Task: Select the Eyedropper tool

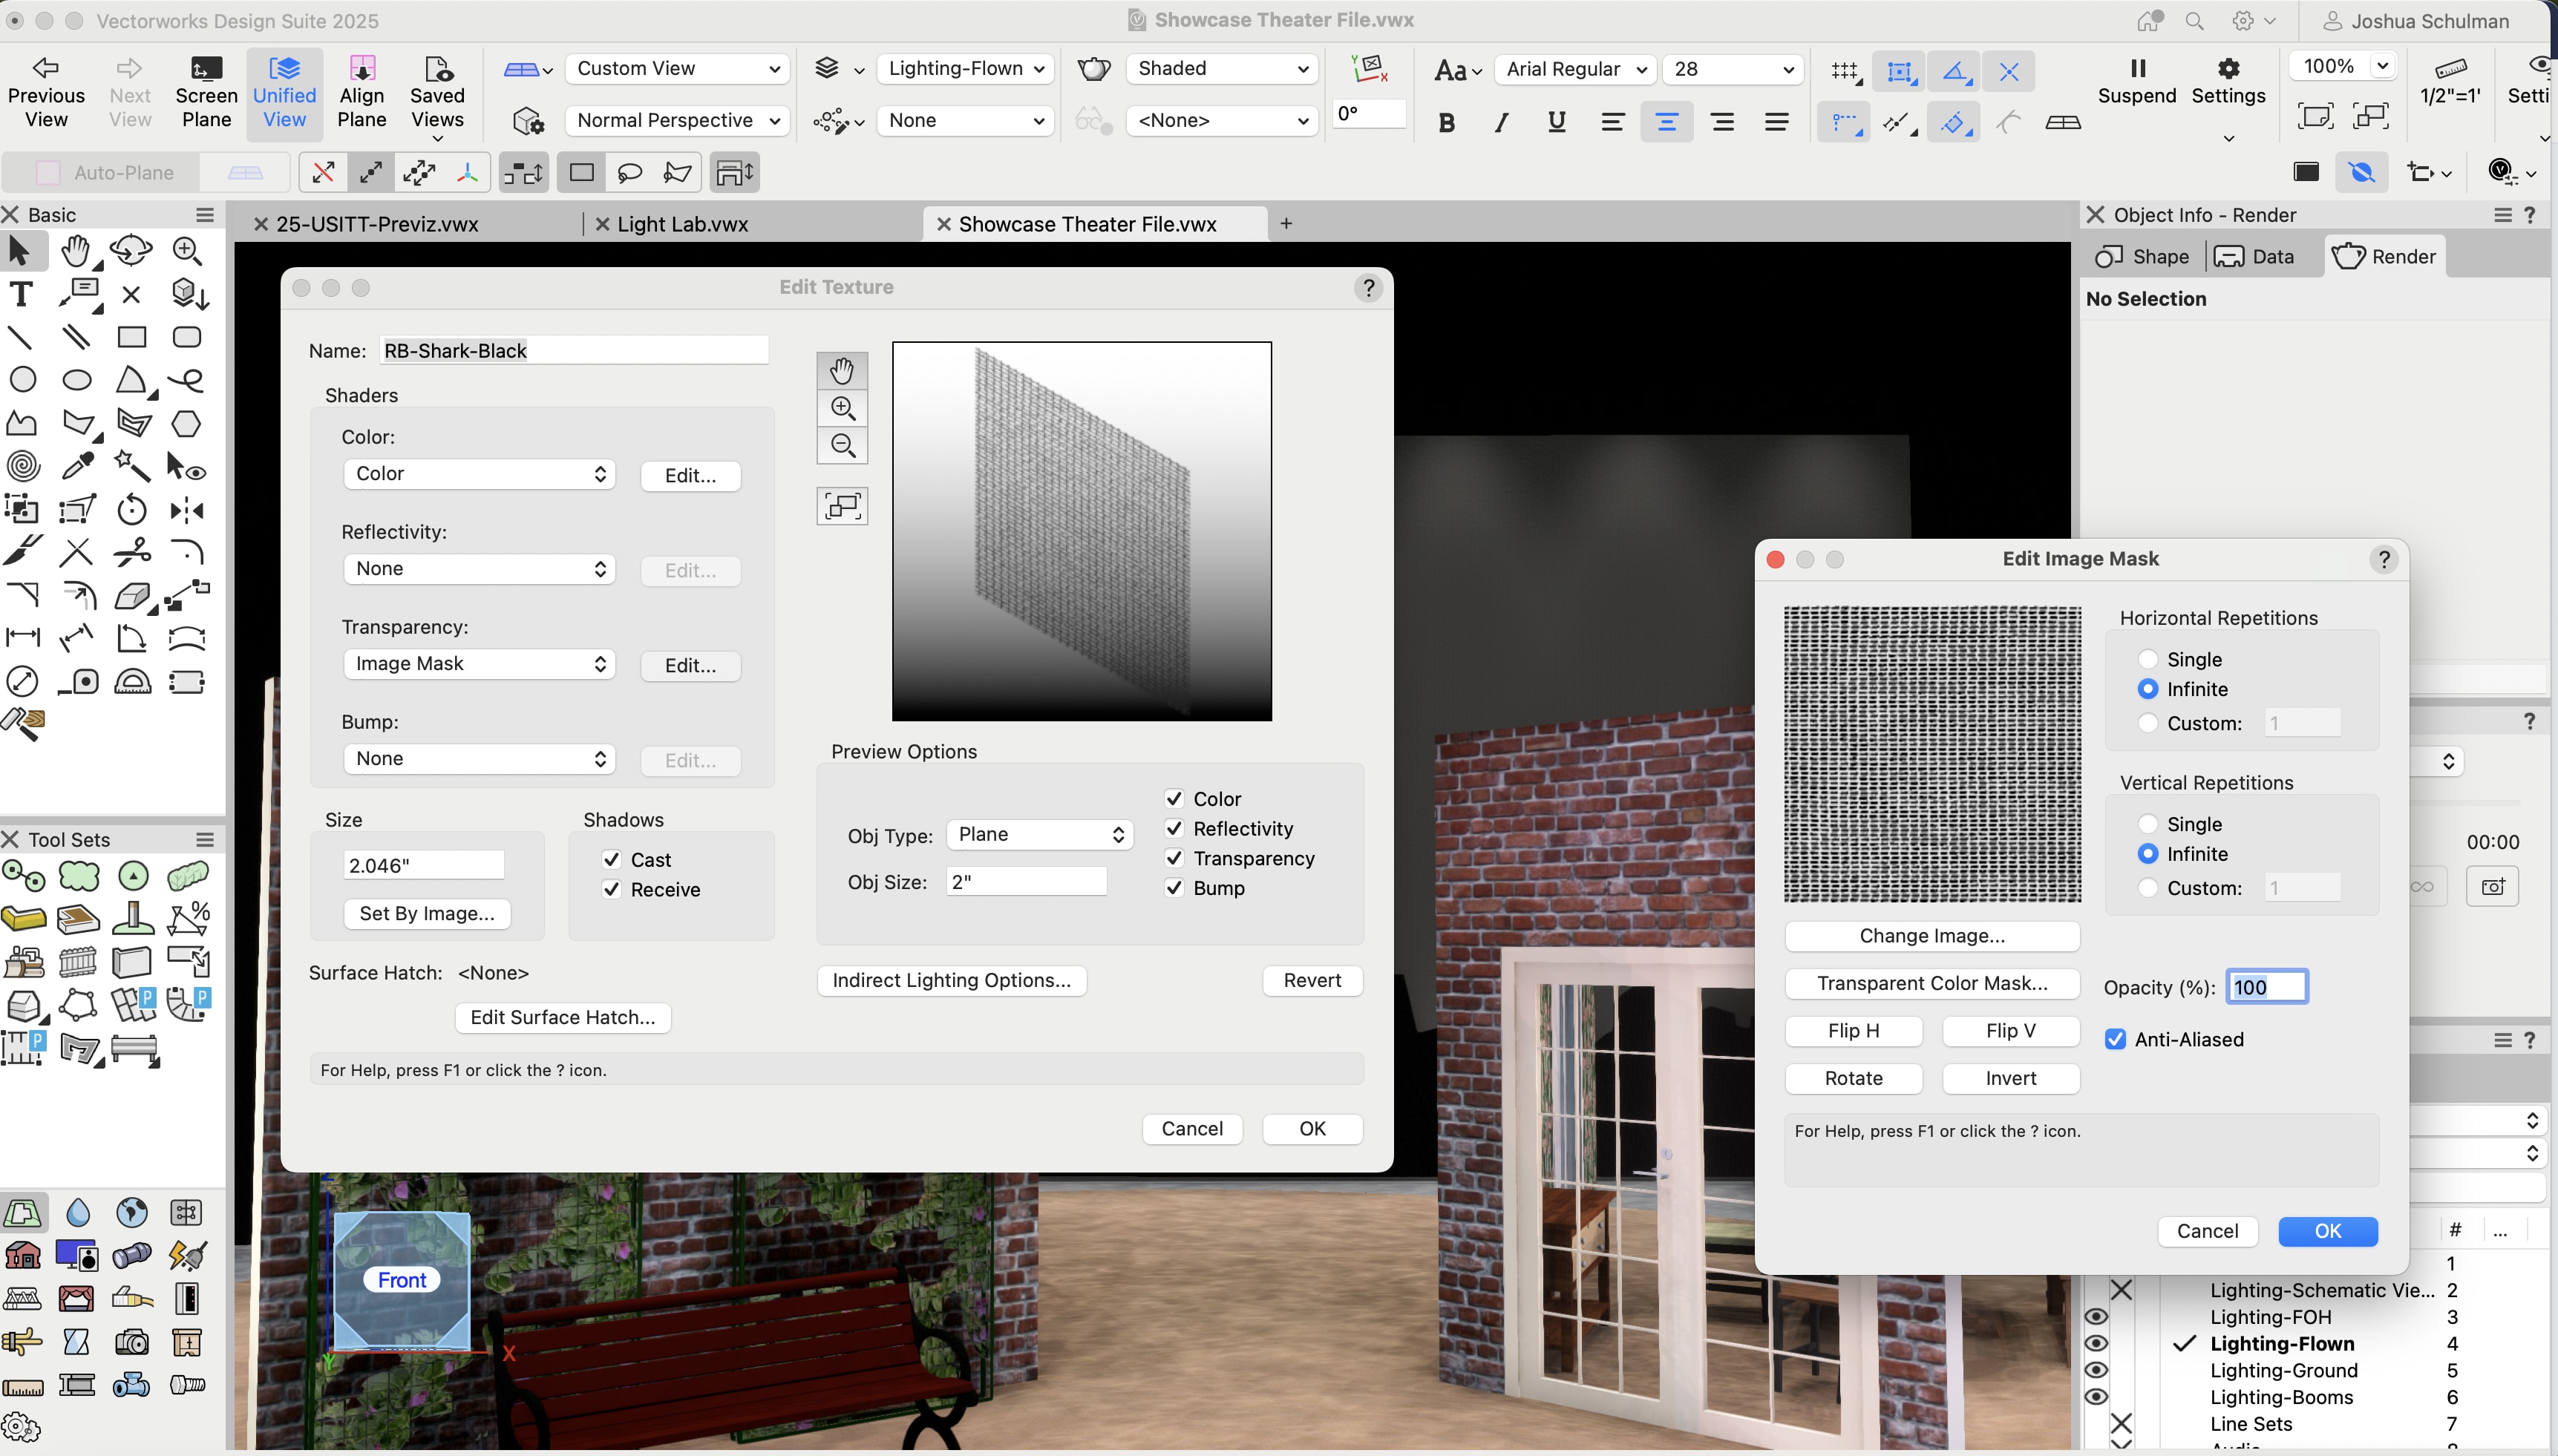Action: coord(79,465)
